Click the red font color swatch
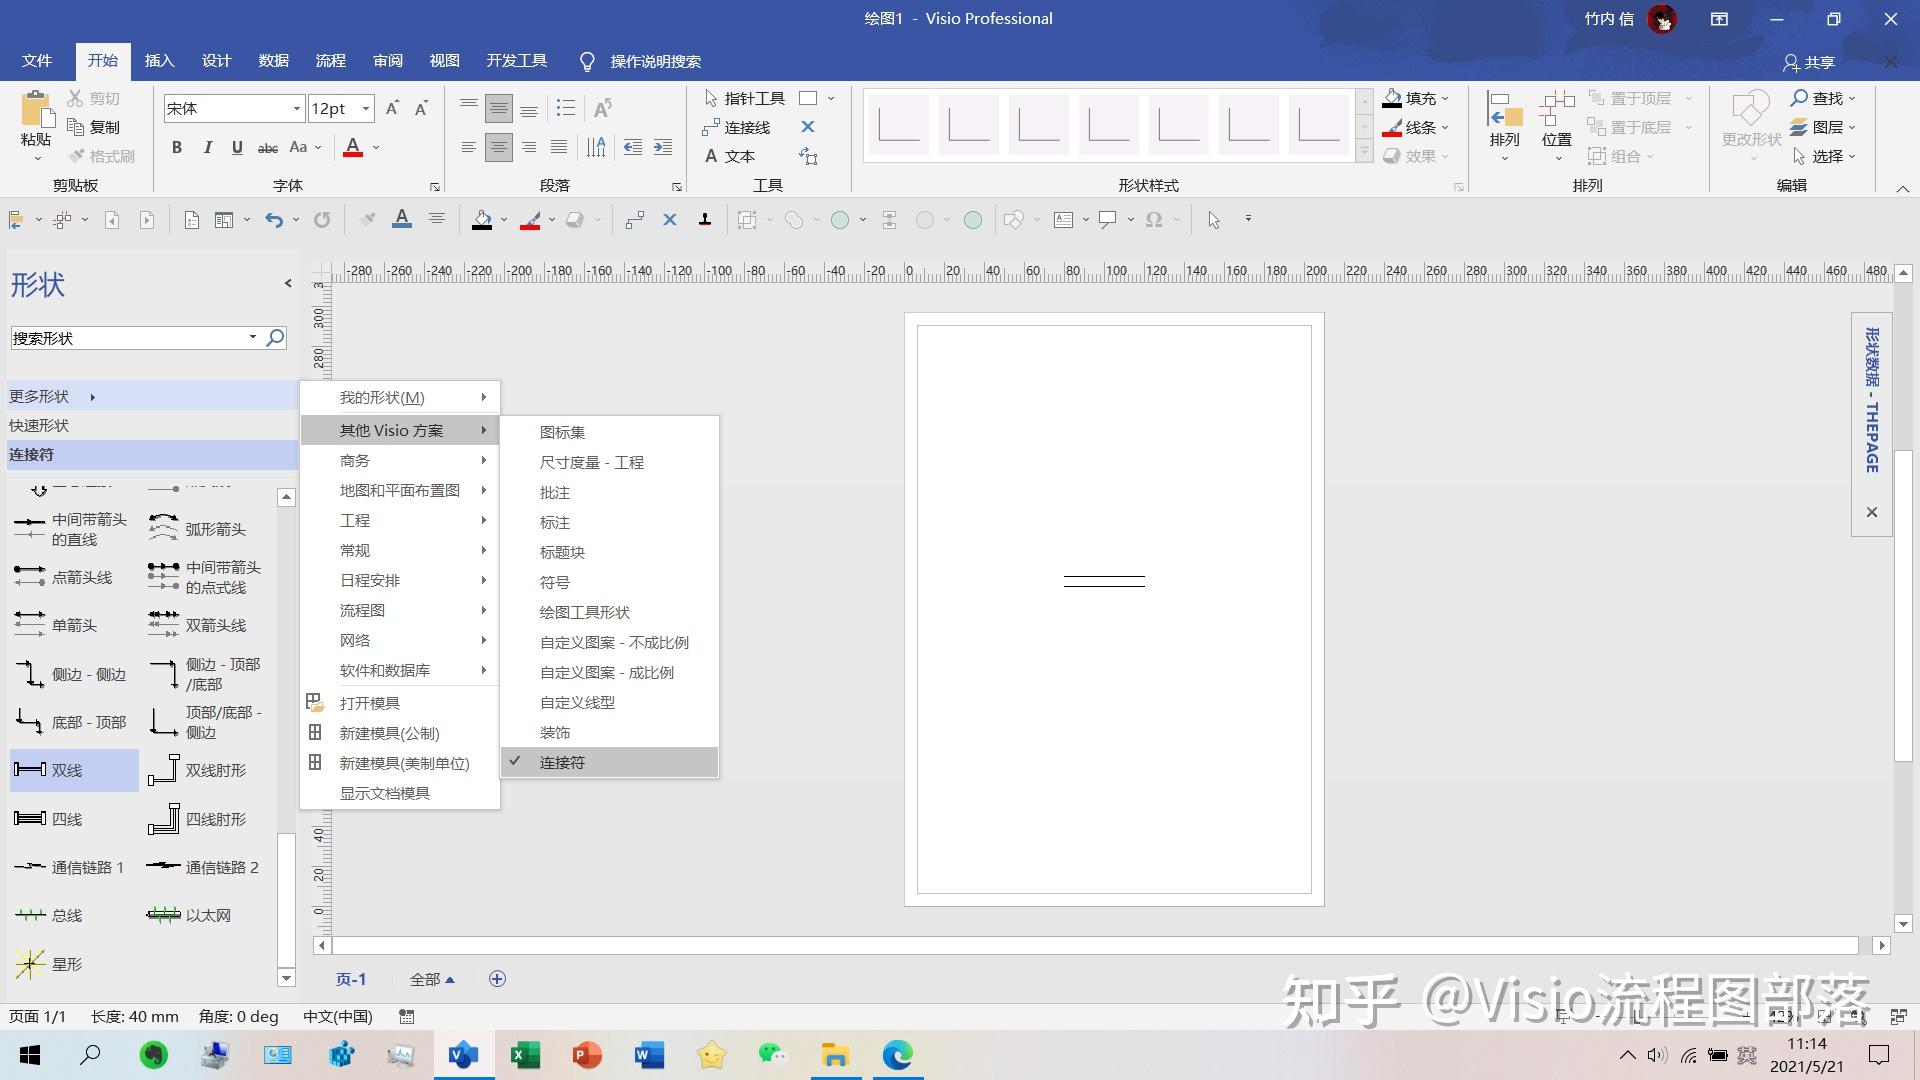The height and width of the screenshot is (1080, 1920). (353, 148)
